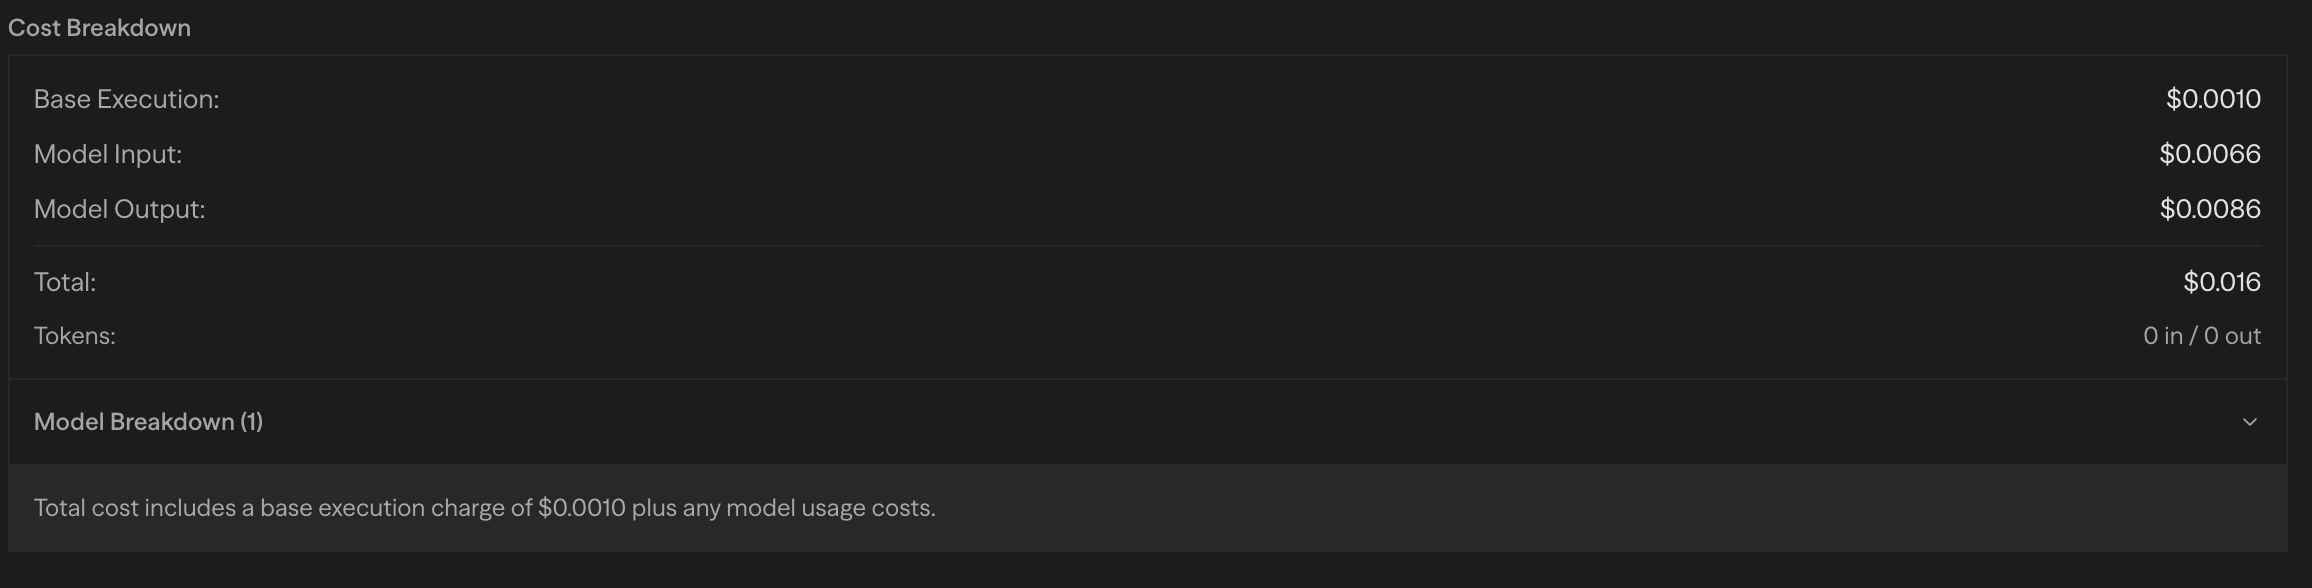Select the Base Execution label

click(126, 99)
